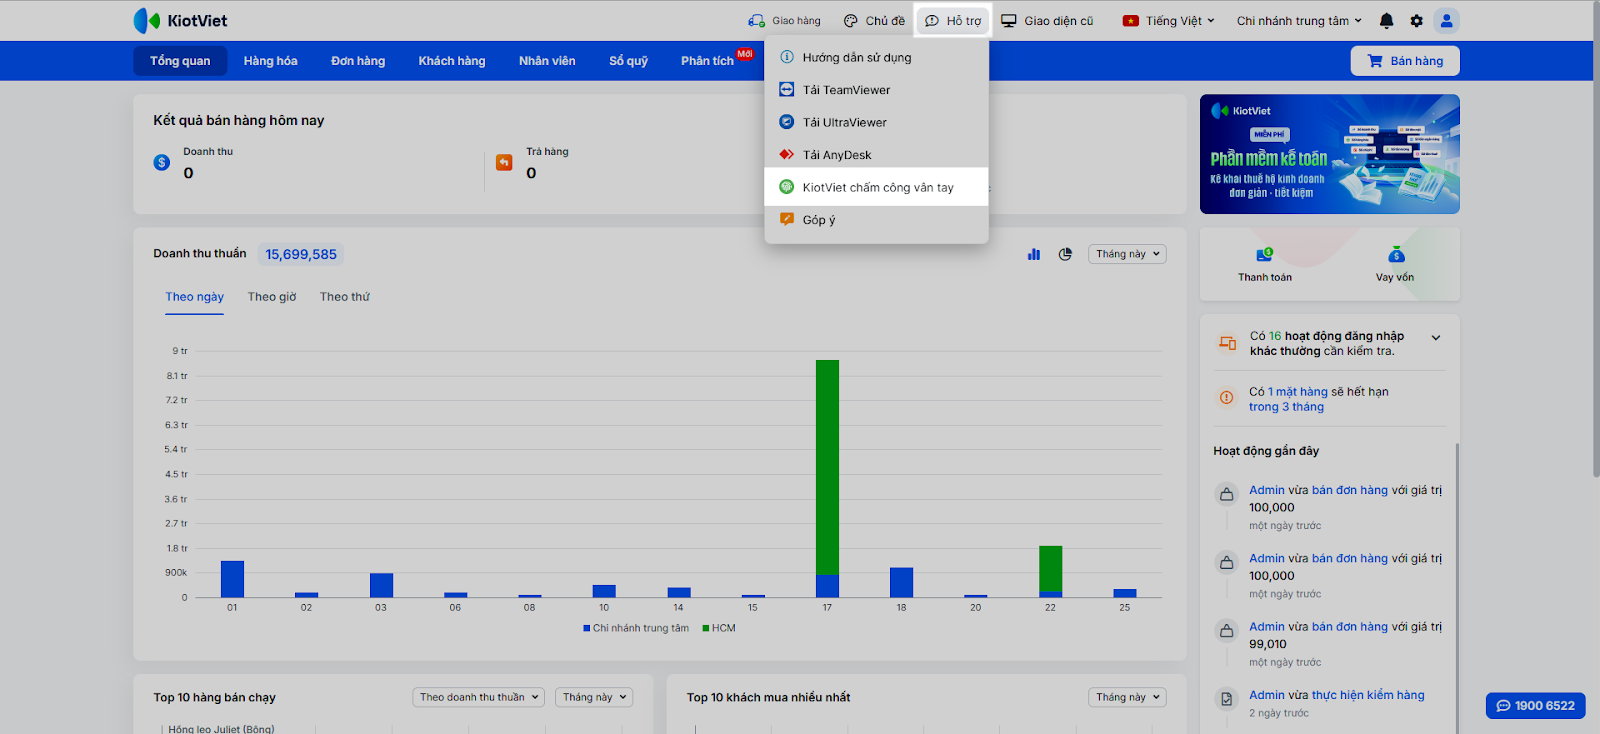This screenshot has height=734, width=1600.
Task: Click the Giao diện cũ monitor icon
Action: pyautogui.click(x=1009, y=20)
